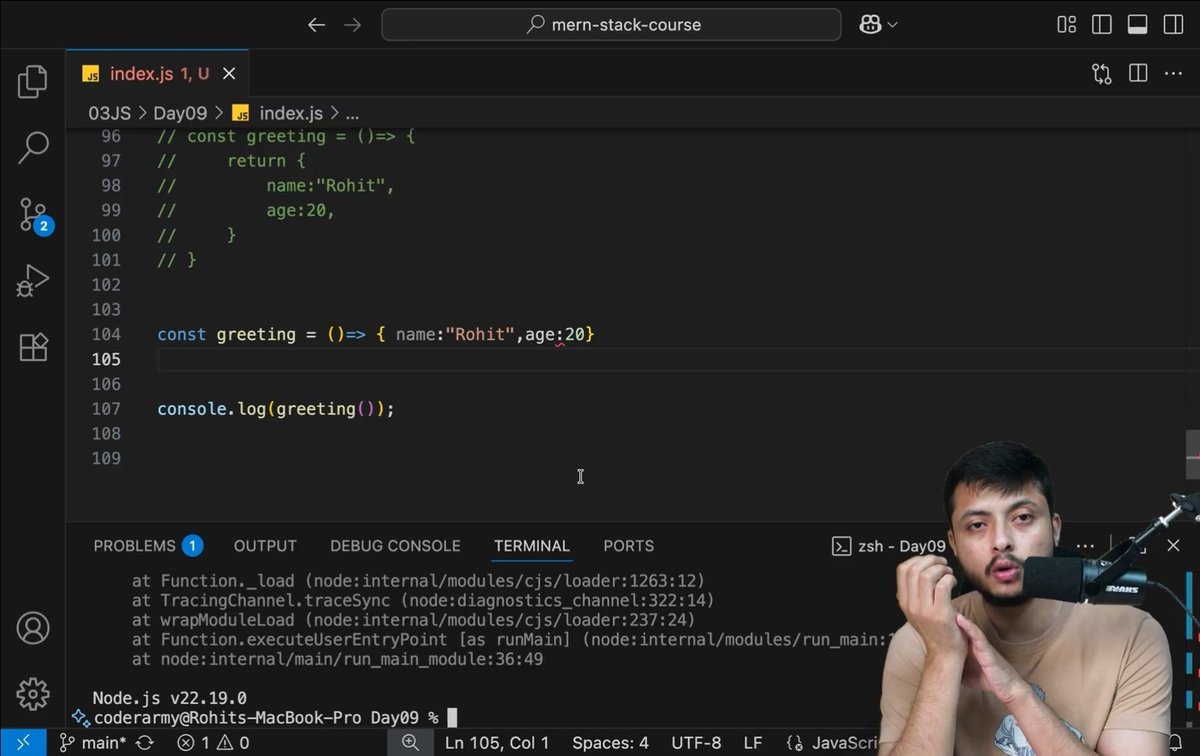
Task: Click the Day09 breadcrumb
Action: (x=180, y=113)
